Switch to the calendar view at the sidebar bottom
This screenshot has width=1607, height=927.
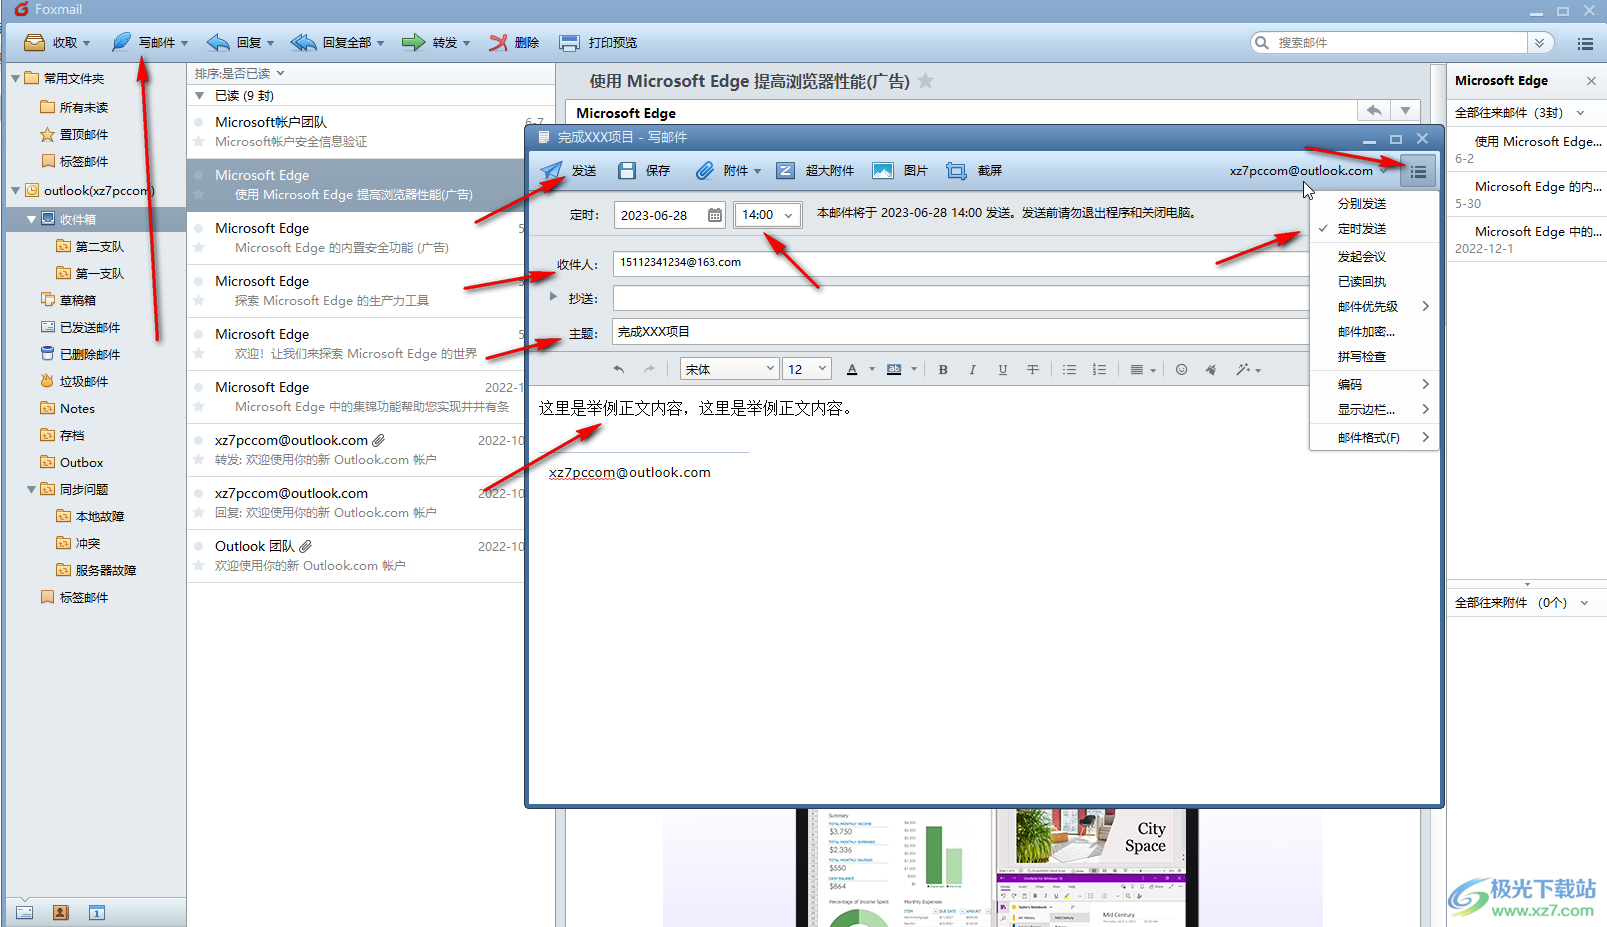(97, 912)
